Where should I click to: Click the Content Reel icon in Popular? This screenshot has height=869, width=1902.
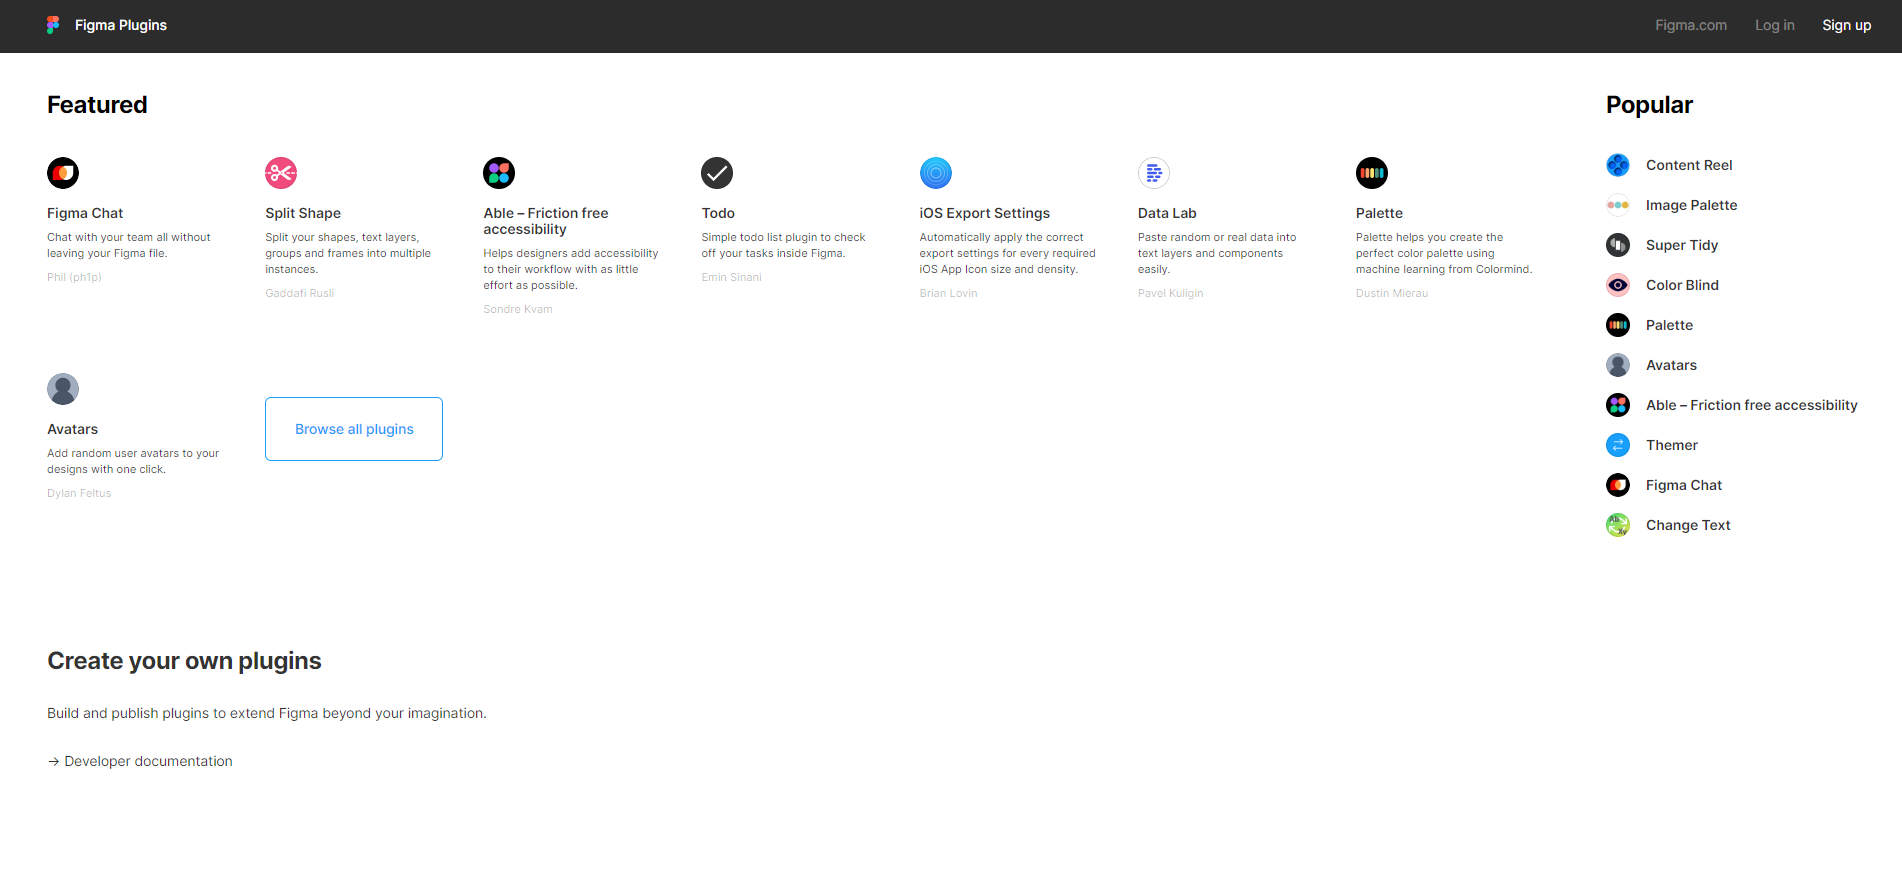(x=1617, y=165)
